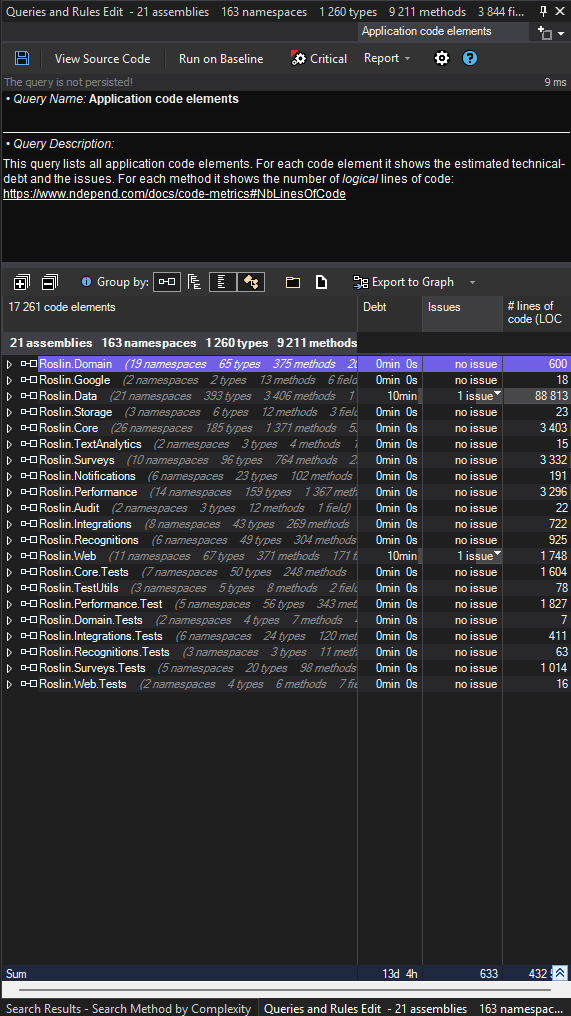Click Roslin.Data 10min debt cell

coord(390,396)
